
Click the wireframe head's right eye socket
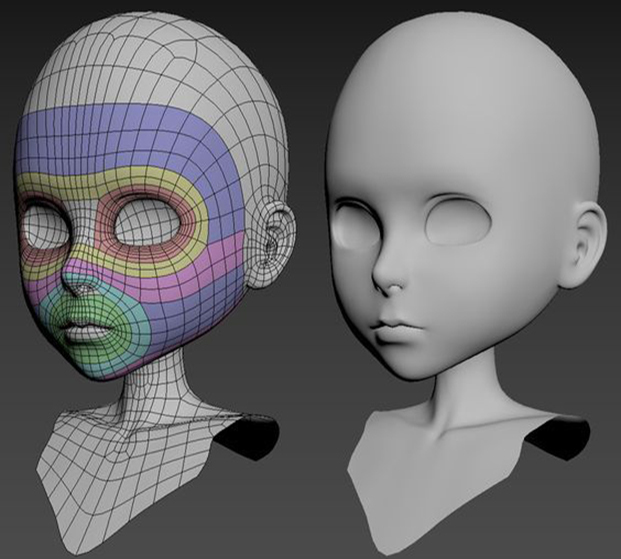[146, 226]
